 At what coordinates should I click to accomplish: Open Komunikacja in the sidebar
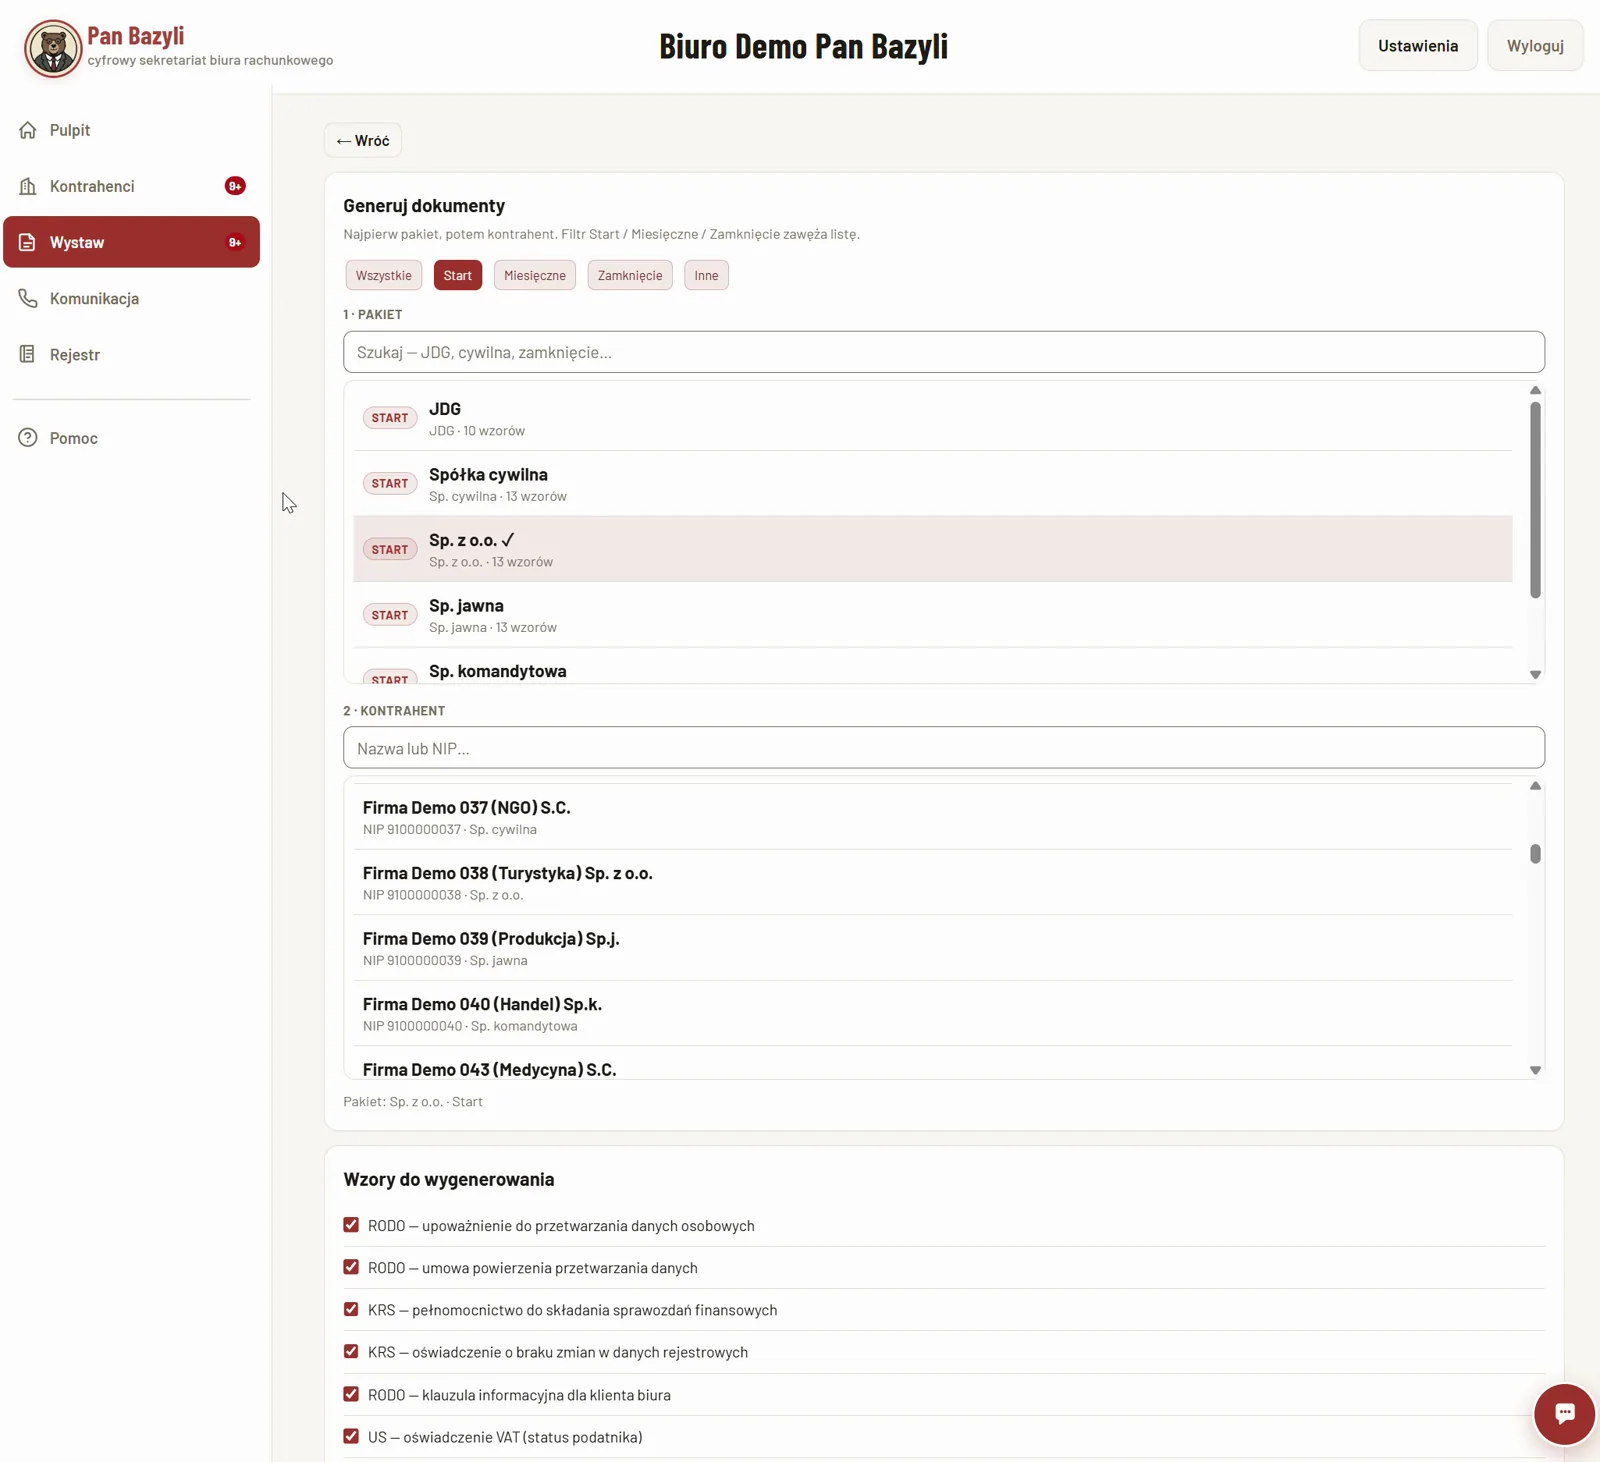tap(131, 298)
